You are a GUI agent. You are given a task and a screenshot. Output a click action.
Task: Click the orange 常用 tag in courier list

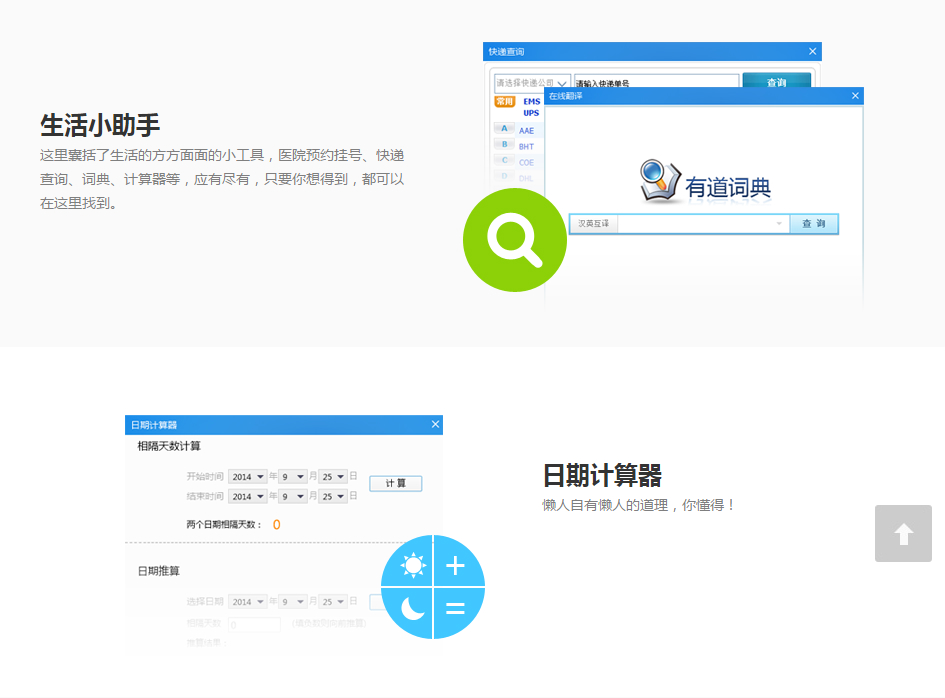(x=505, y=101)
